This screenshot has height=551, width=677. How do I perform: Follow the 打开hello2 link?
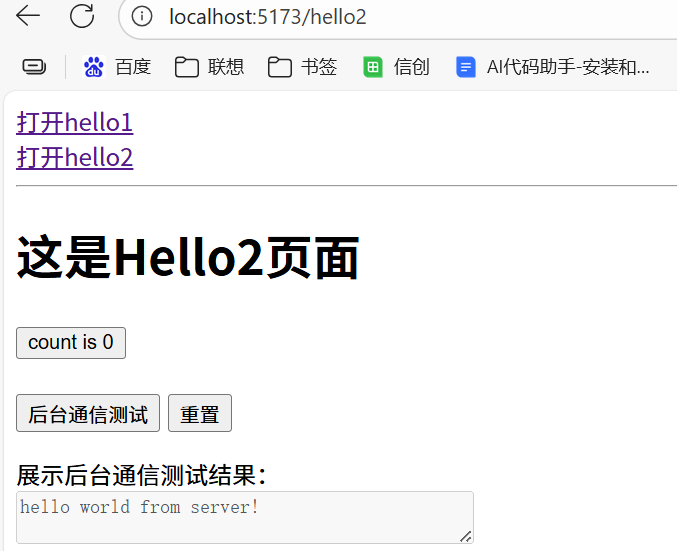click(x=75, y=157)
